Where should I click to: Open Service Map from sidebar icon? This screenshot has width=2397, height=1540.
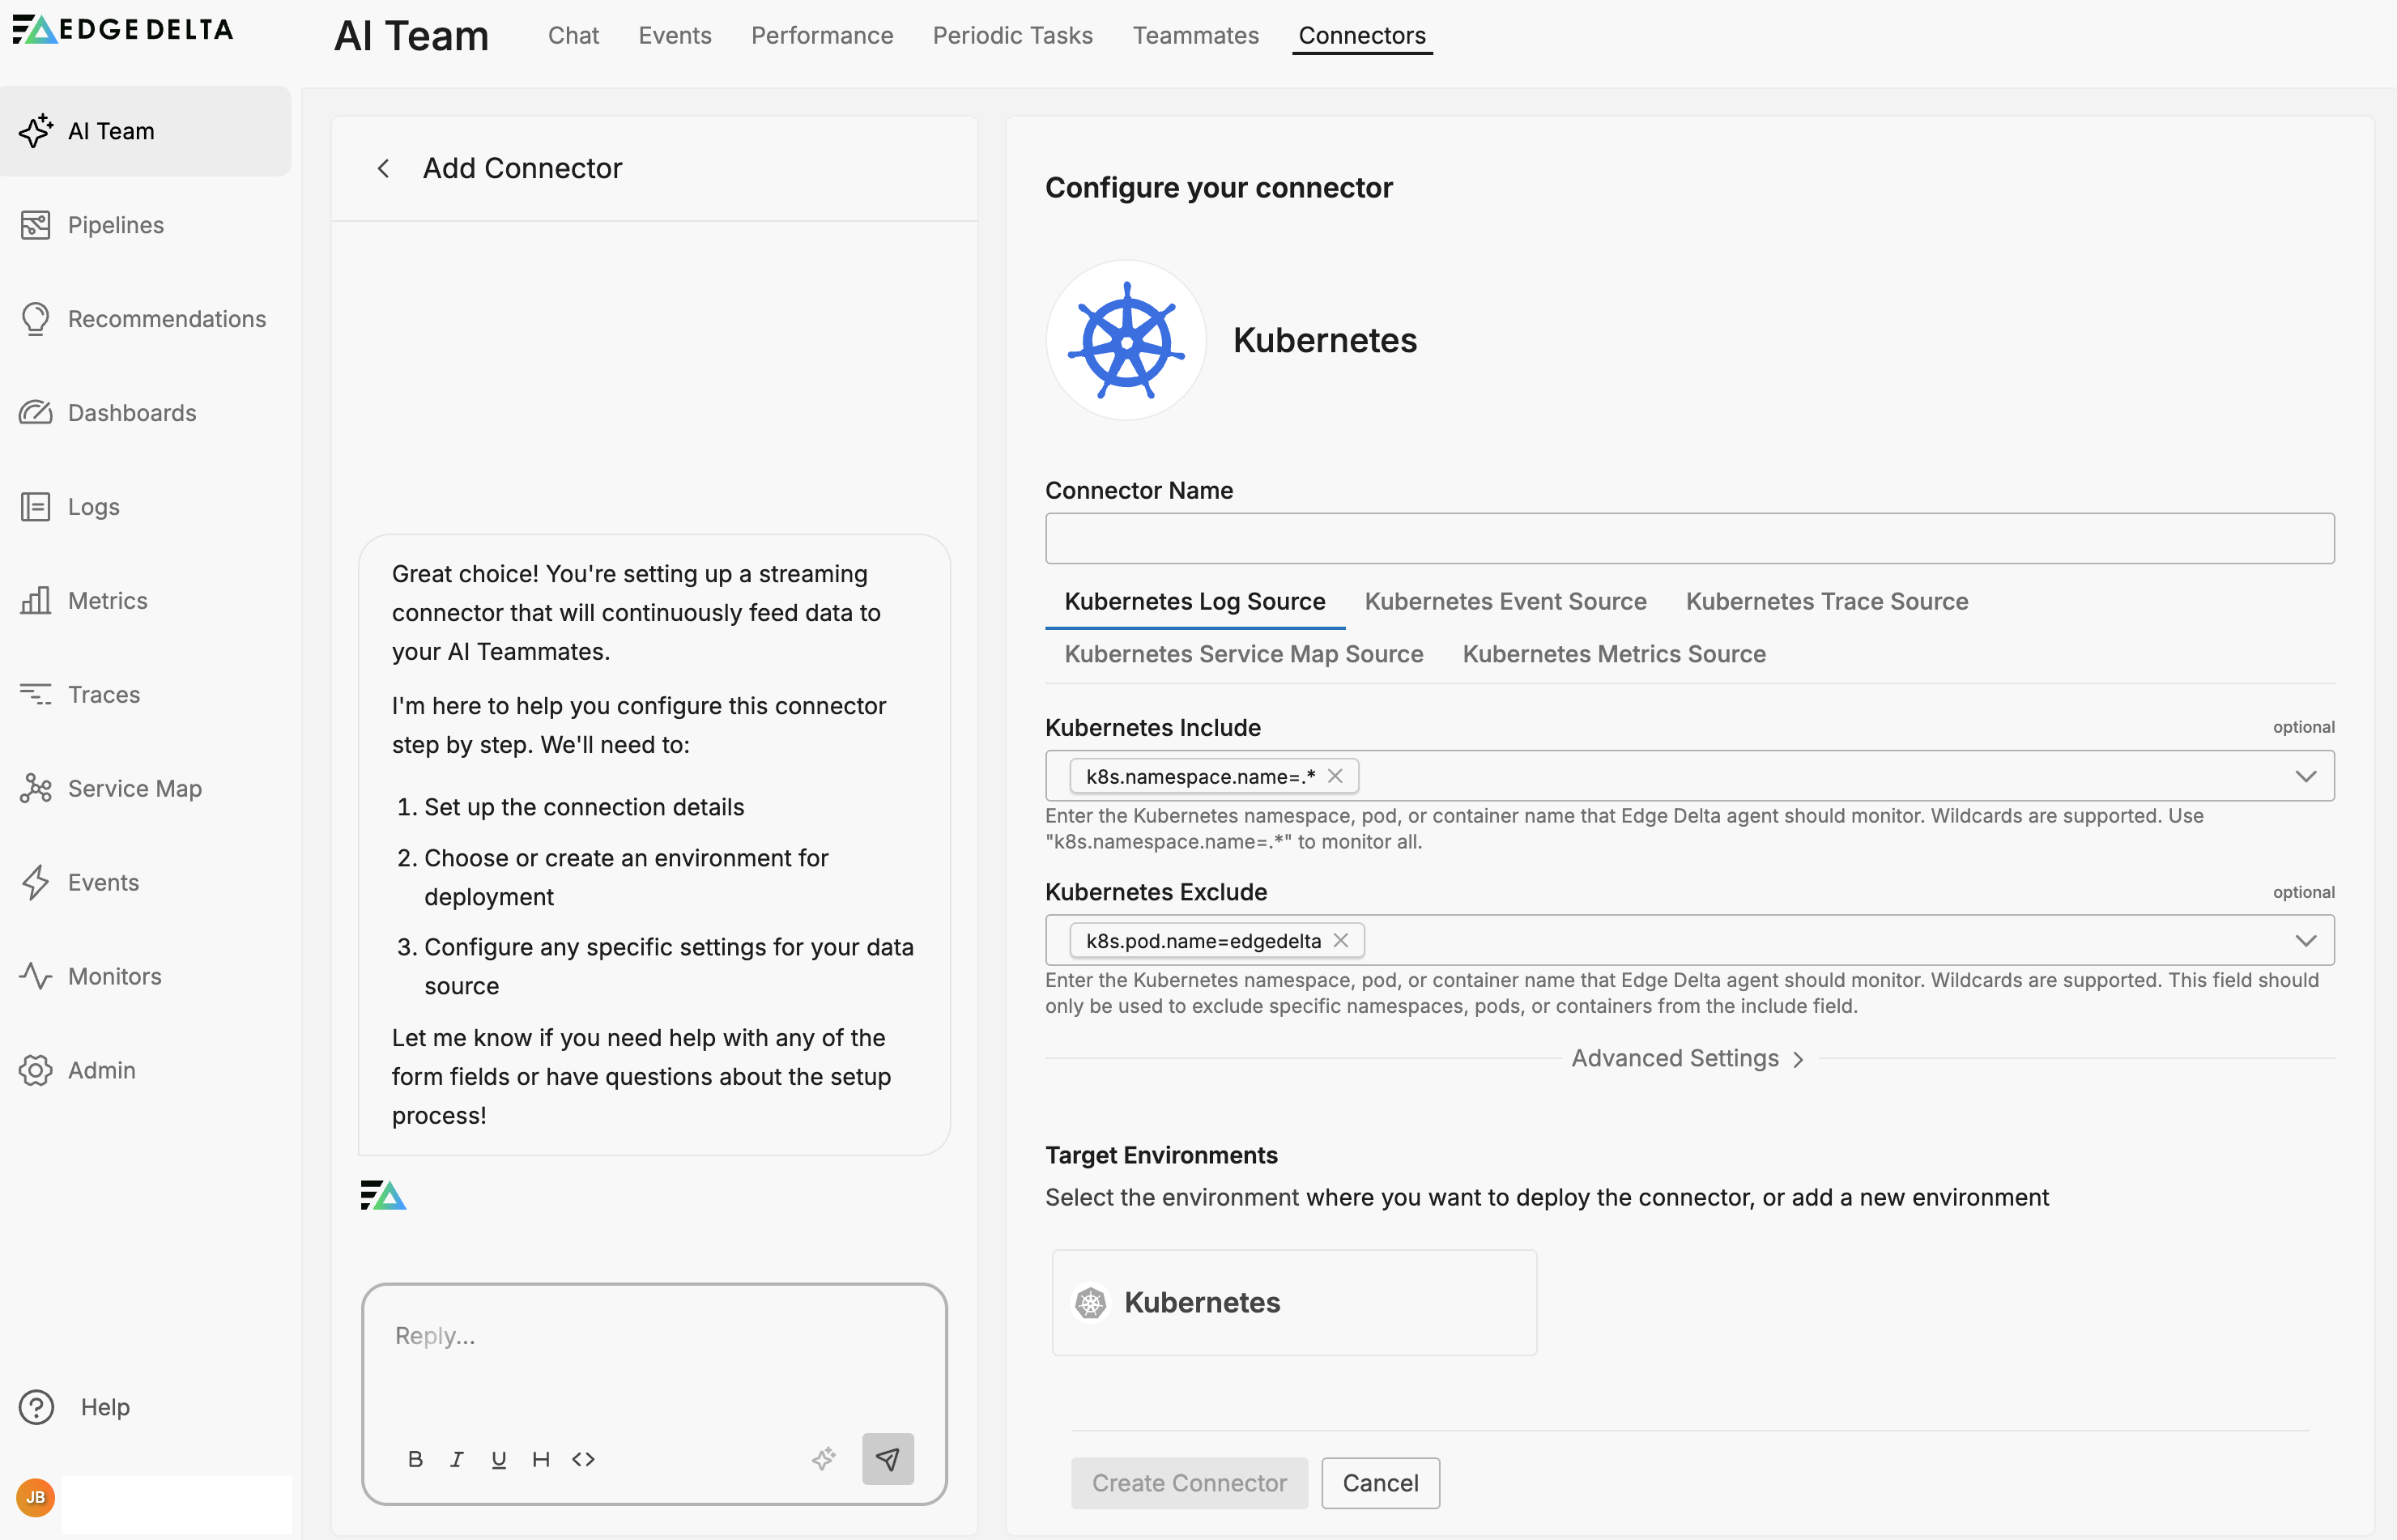coord(35,789)
